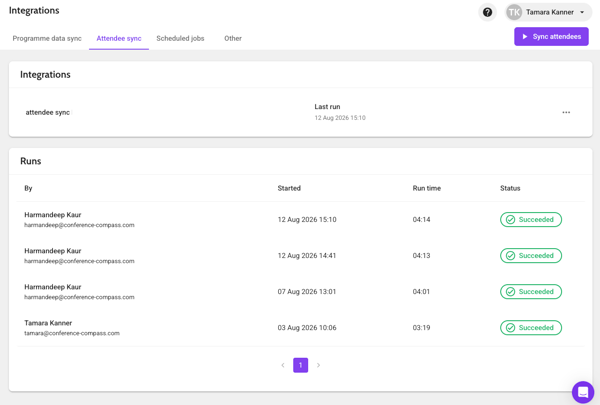Switch to Programme data sync tab

point(47,38)
